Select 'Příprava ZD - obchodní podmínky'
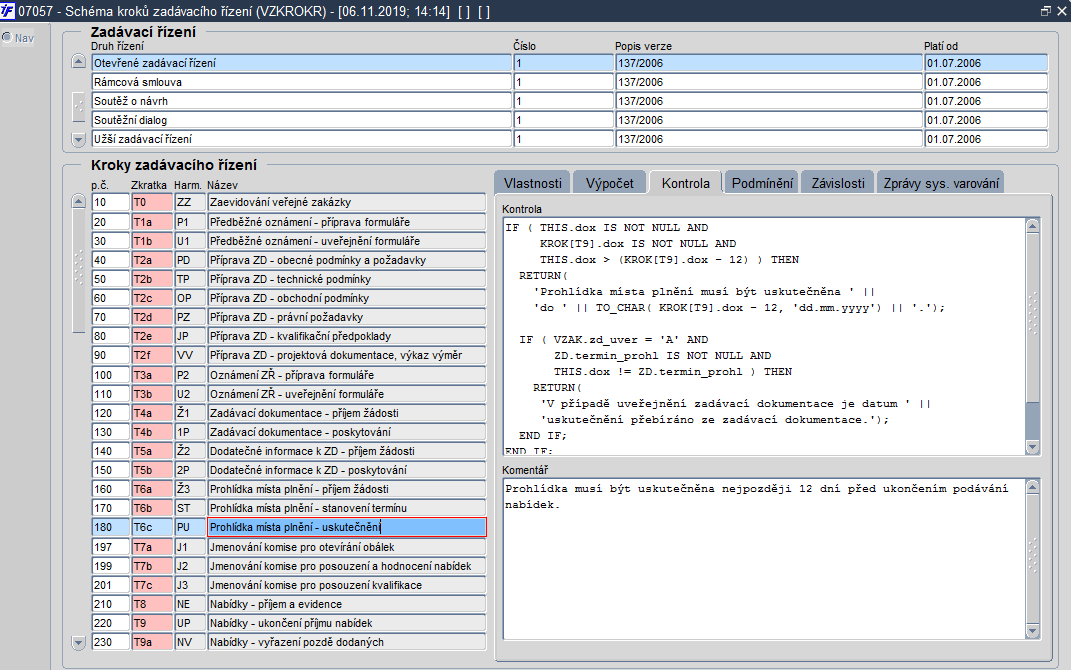 pyautogui.click(x=347, y=298)
